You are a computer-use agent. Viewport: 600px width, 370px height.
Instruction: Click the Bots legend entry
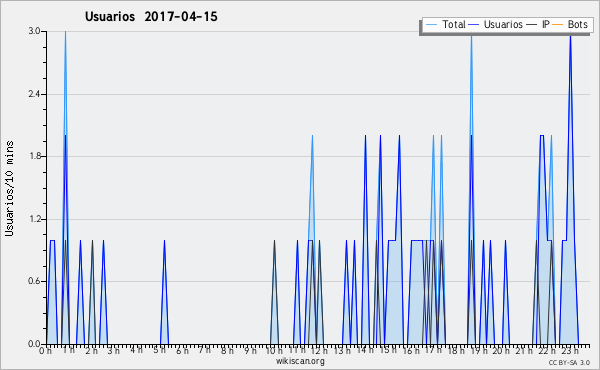[570, 24]
